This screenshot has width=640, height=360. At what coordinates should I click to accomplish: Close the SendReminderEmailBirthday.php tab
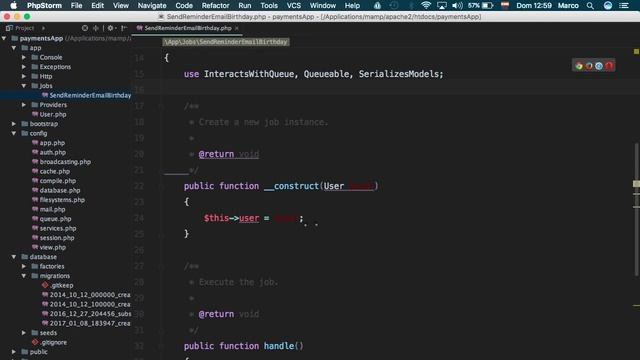coord(237,28)
